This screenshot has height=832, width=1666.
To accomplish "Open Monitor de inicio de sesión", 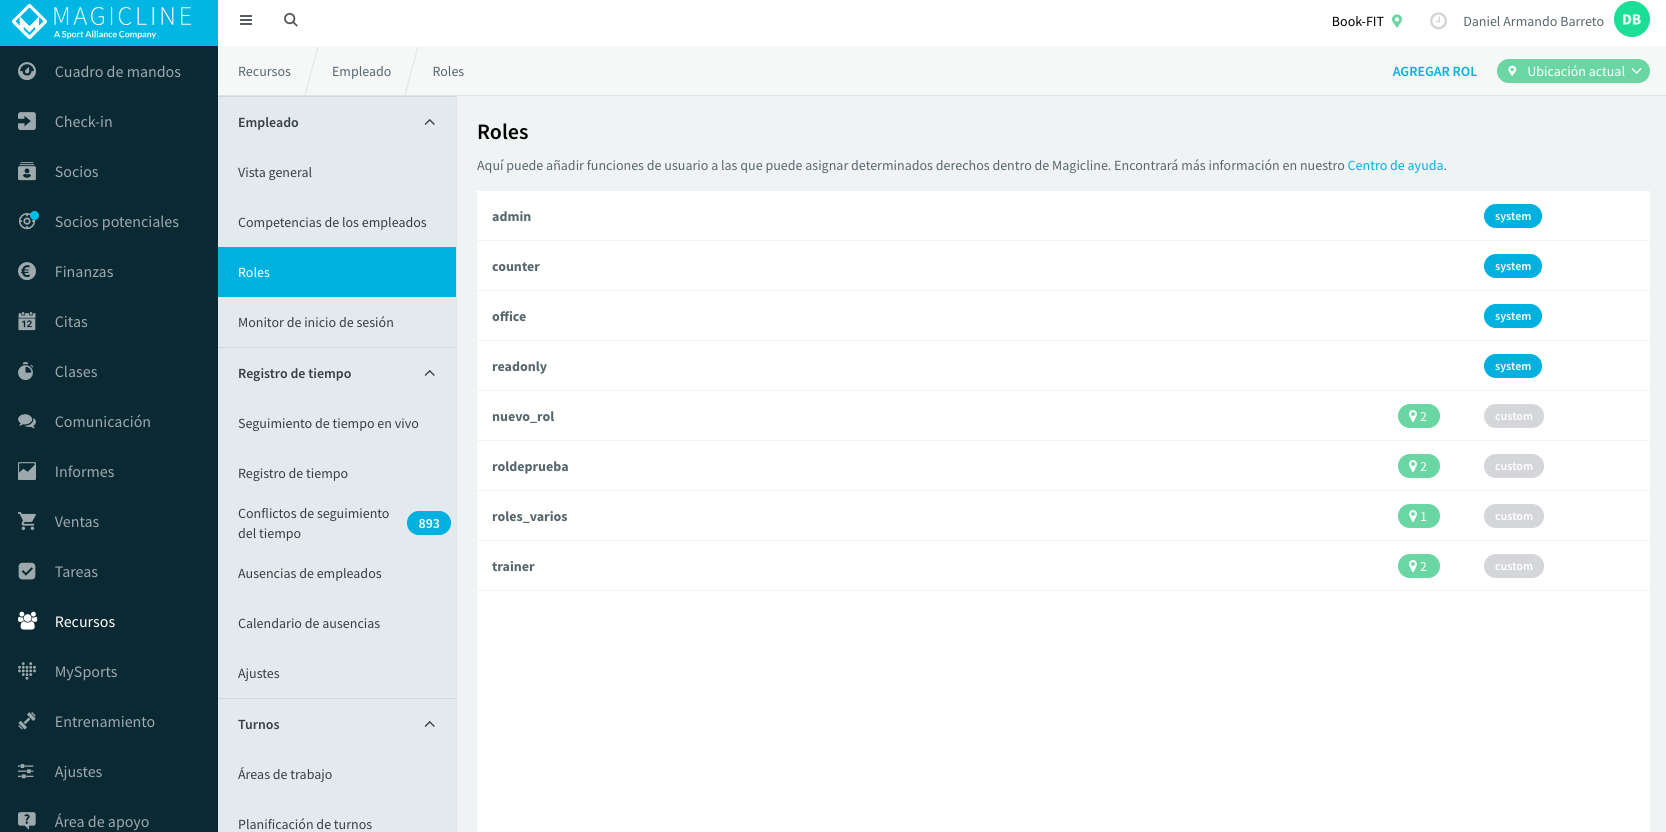I will point(337,322).
